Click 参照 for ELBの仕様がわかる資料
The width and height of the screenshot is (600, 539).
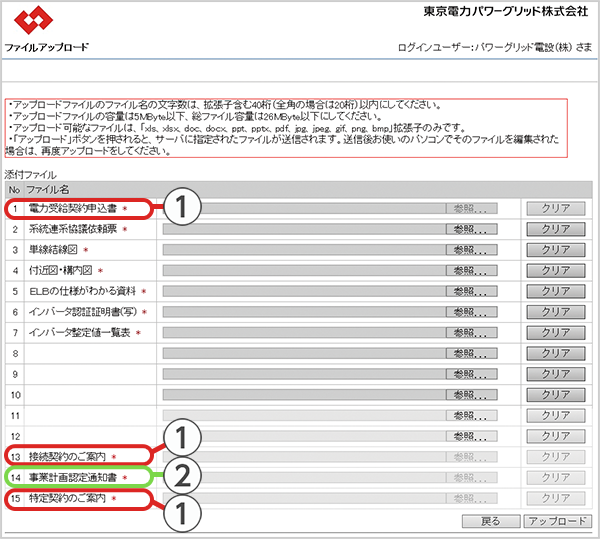coord(471,291)
